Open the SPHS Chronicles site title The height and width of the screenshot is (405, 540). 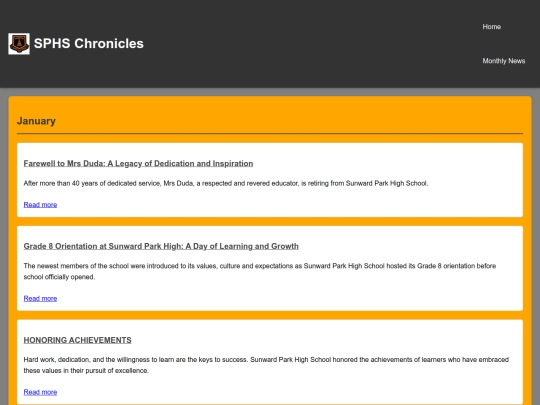pyautogui.click(x=89, y=44)
